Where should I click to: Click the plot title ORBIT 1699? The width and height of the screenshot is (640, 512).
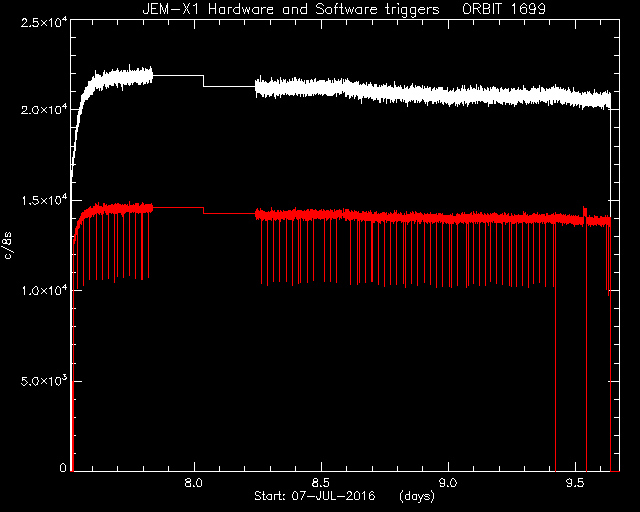click(x=504, y=9)
